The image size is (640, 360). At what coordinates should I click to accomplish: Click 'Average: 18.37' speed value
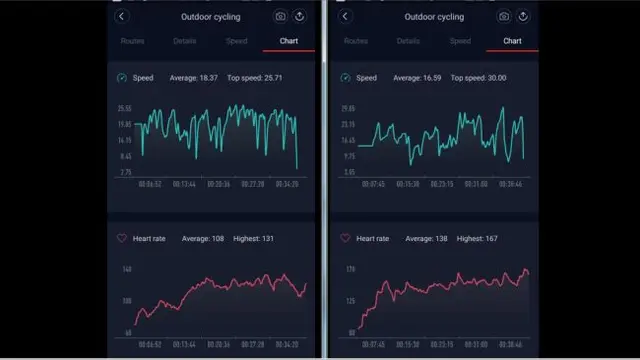tap(193, 78)
